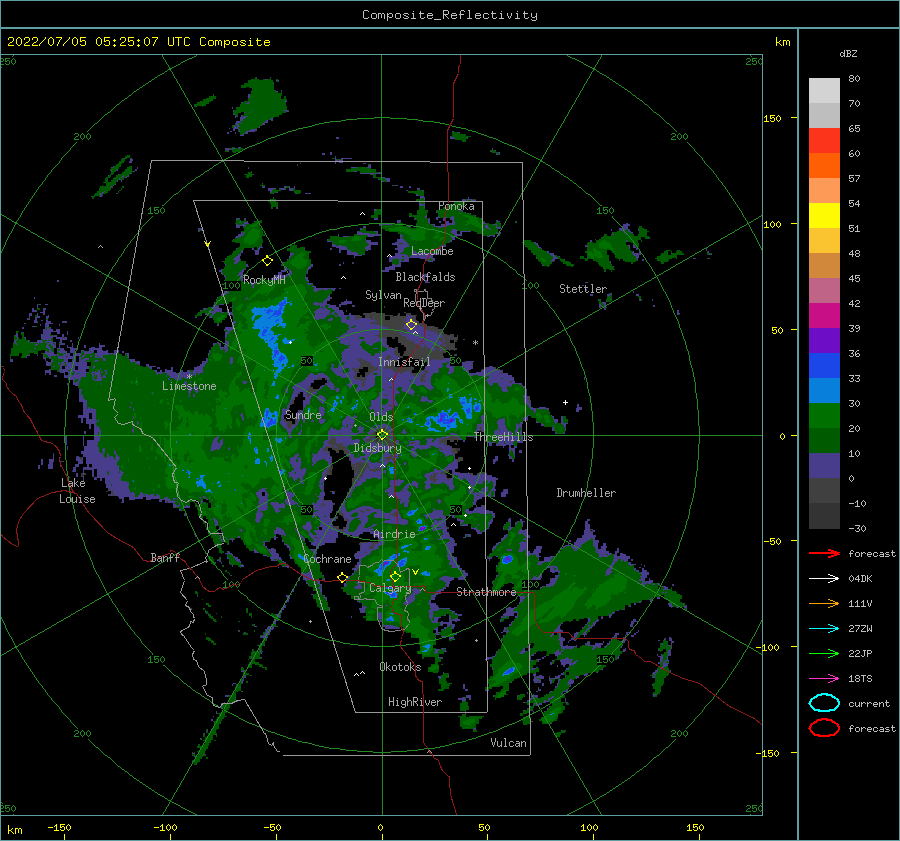Click the Lacombe city label
Screen dimensions: 900x841
point(432,251)
